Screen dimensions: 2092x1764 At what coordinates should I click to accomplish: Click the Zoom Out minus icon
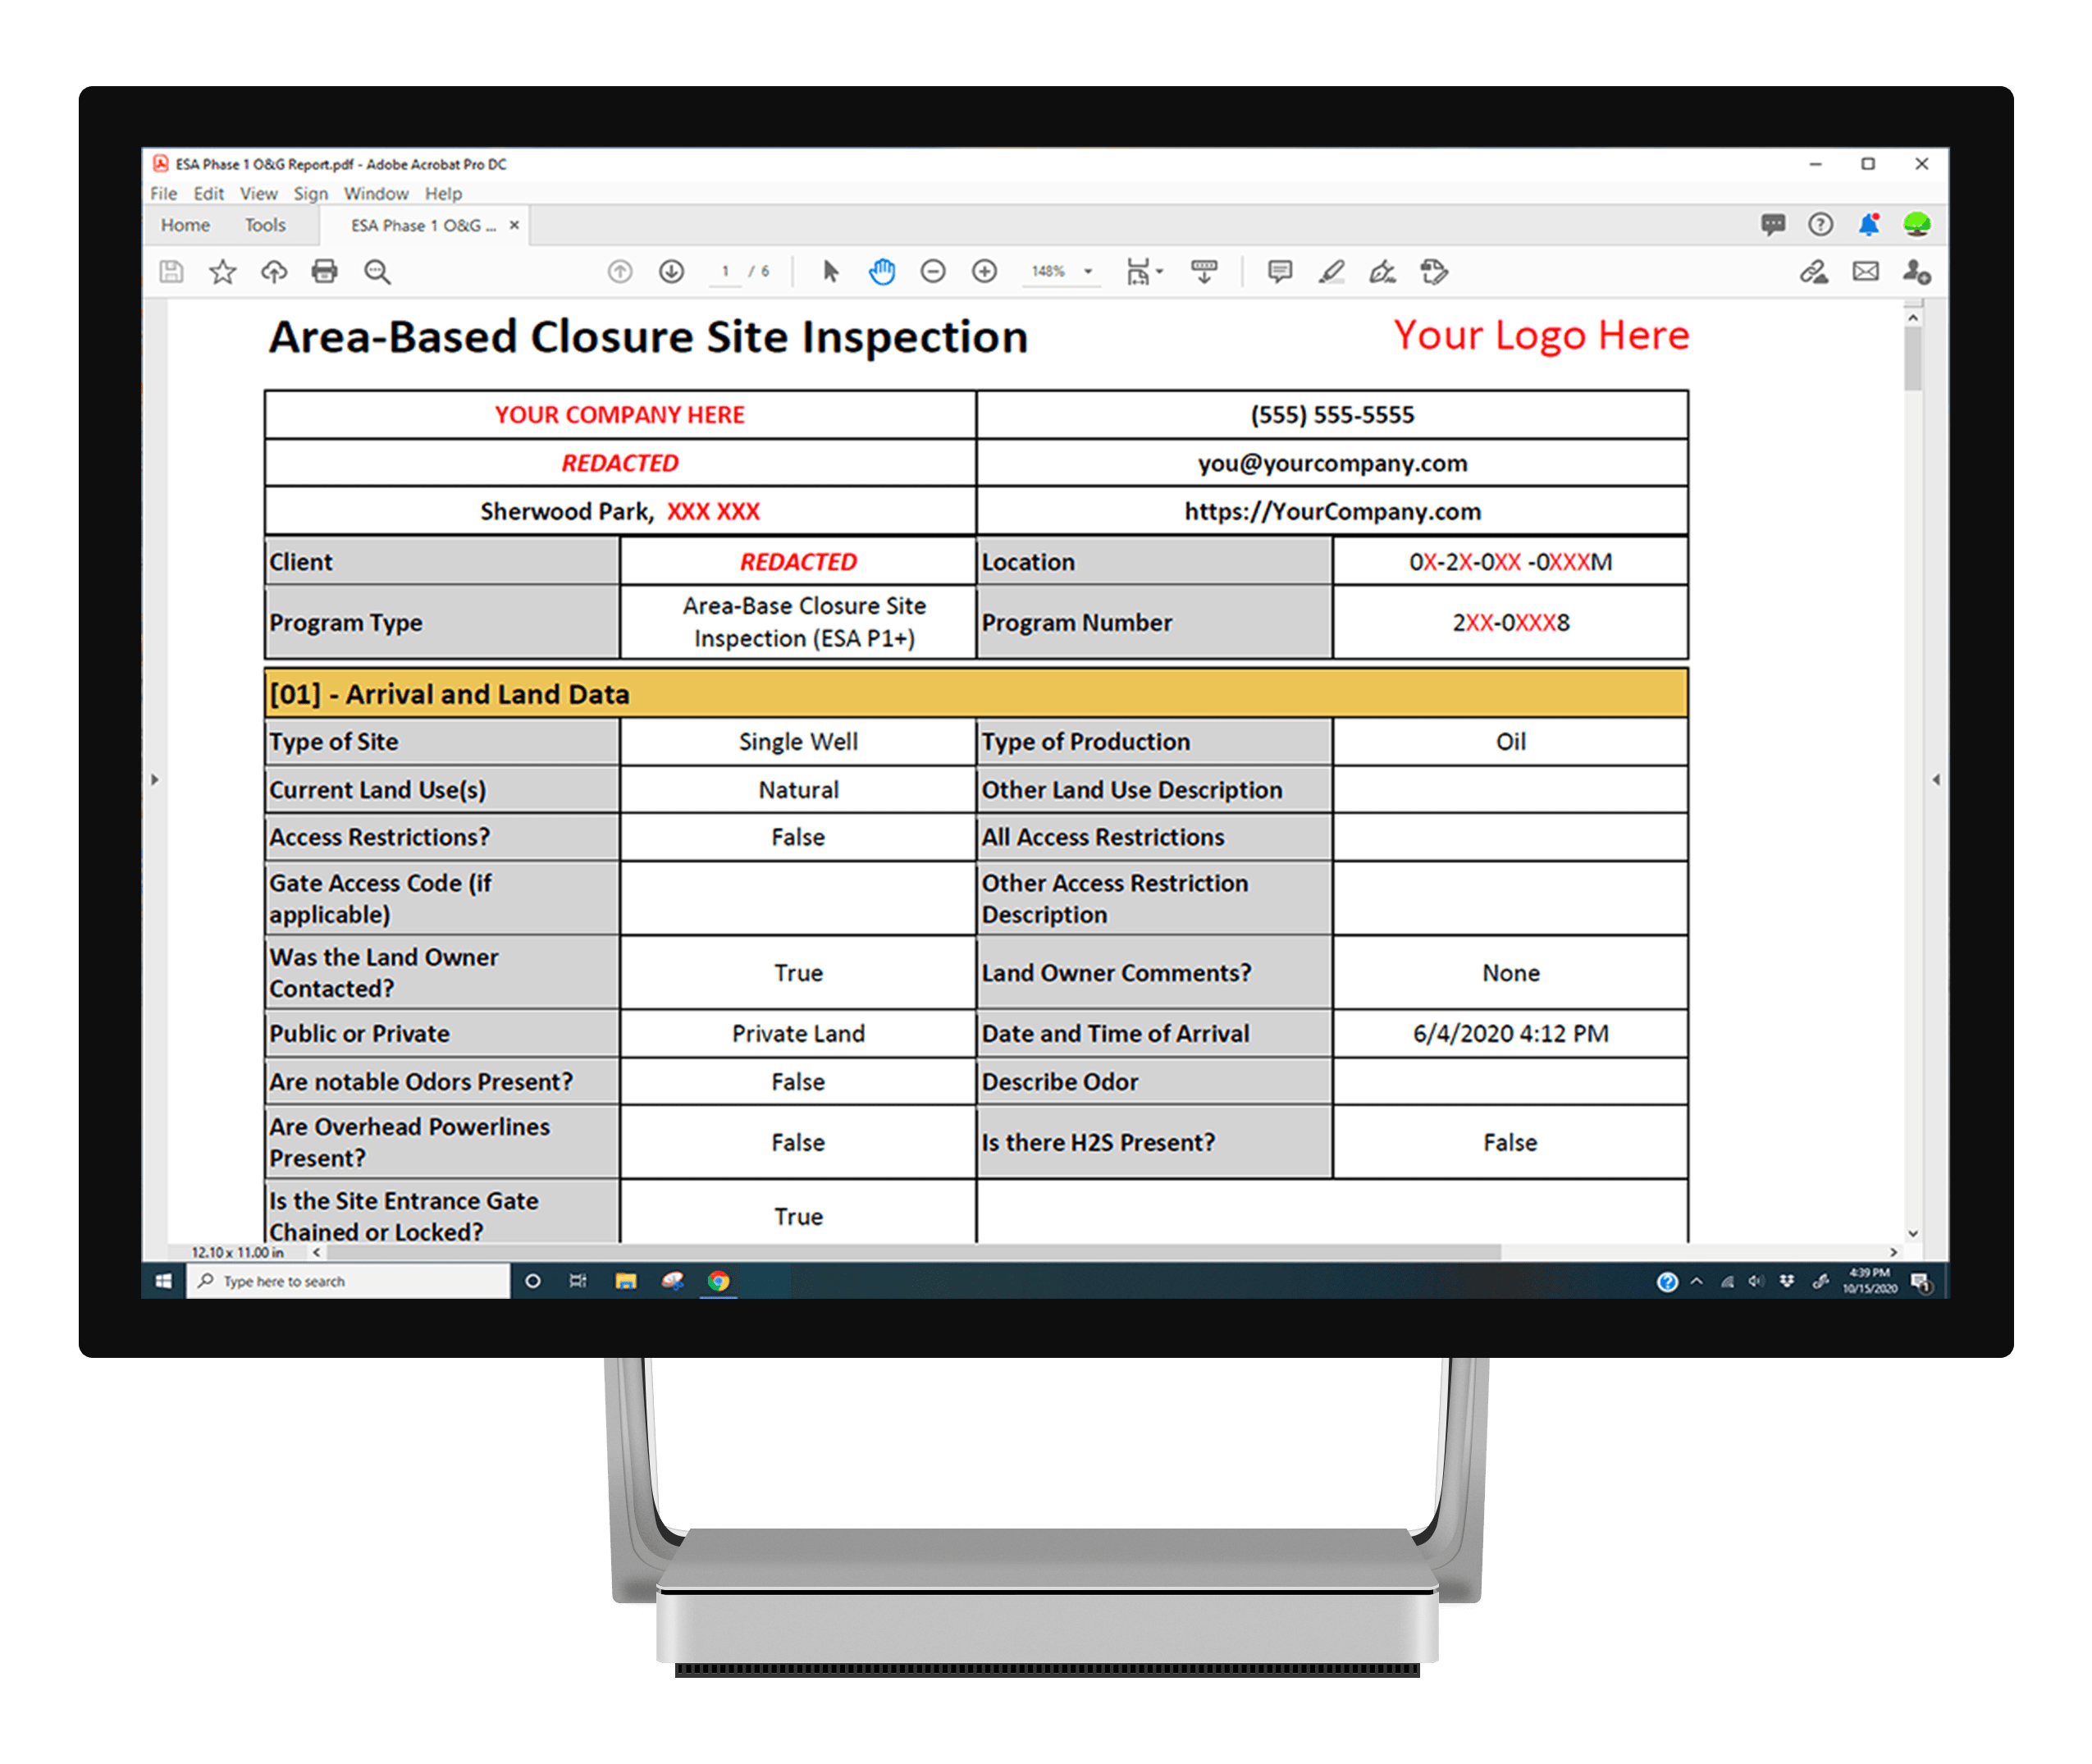pos(933,271)
